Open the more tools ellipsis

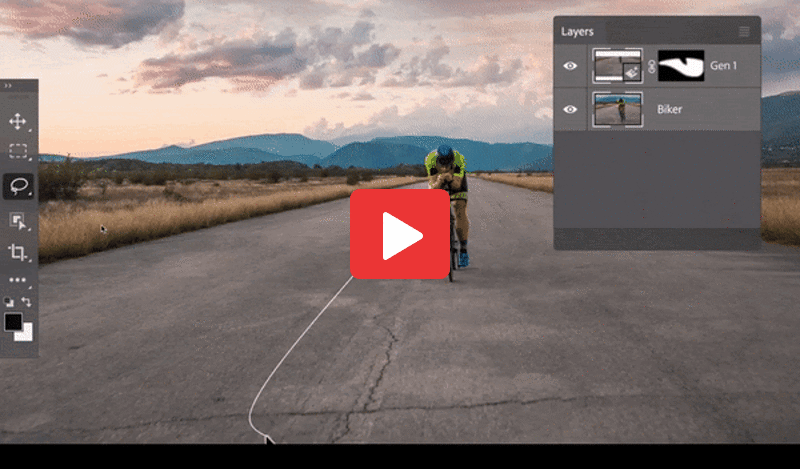pos(17,280)
